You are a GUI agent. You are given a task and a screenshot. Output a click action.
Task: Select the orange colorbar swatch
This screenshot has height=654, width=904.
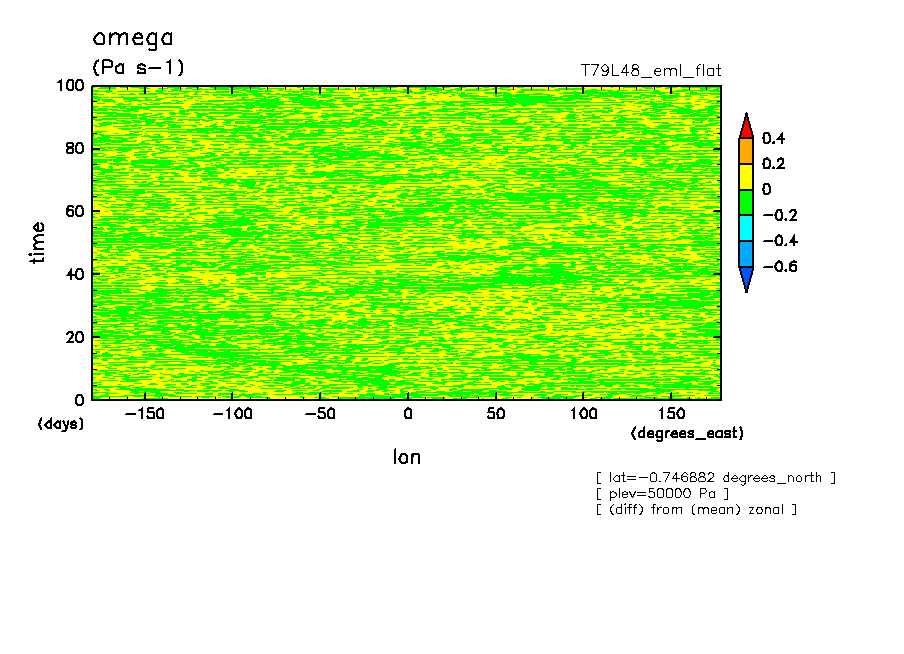(745, 151)
